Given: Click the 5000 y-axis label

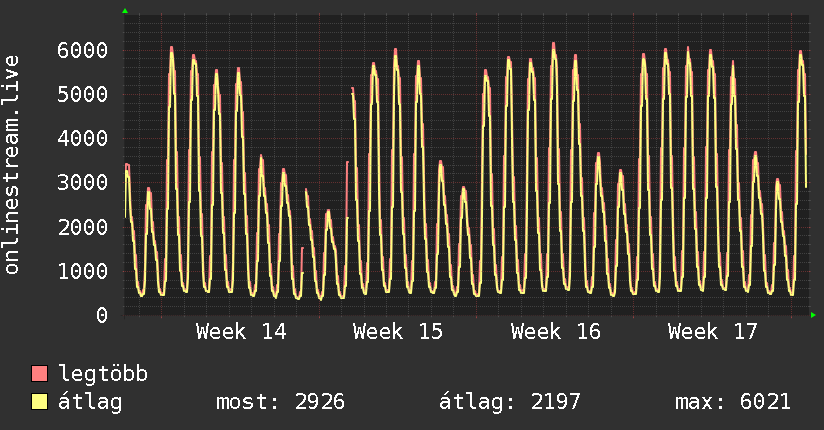Looking at the screenshot, I should [x=83, y=95].
